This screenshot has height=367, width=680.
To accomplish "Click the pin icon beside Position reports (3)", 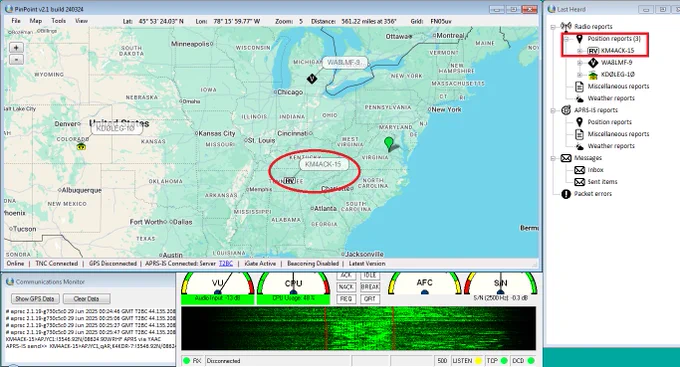I will point(579,39).
